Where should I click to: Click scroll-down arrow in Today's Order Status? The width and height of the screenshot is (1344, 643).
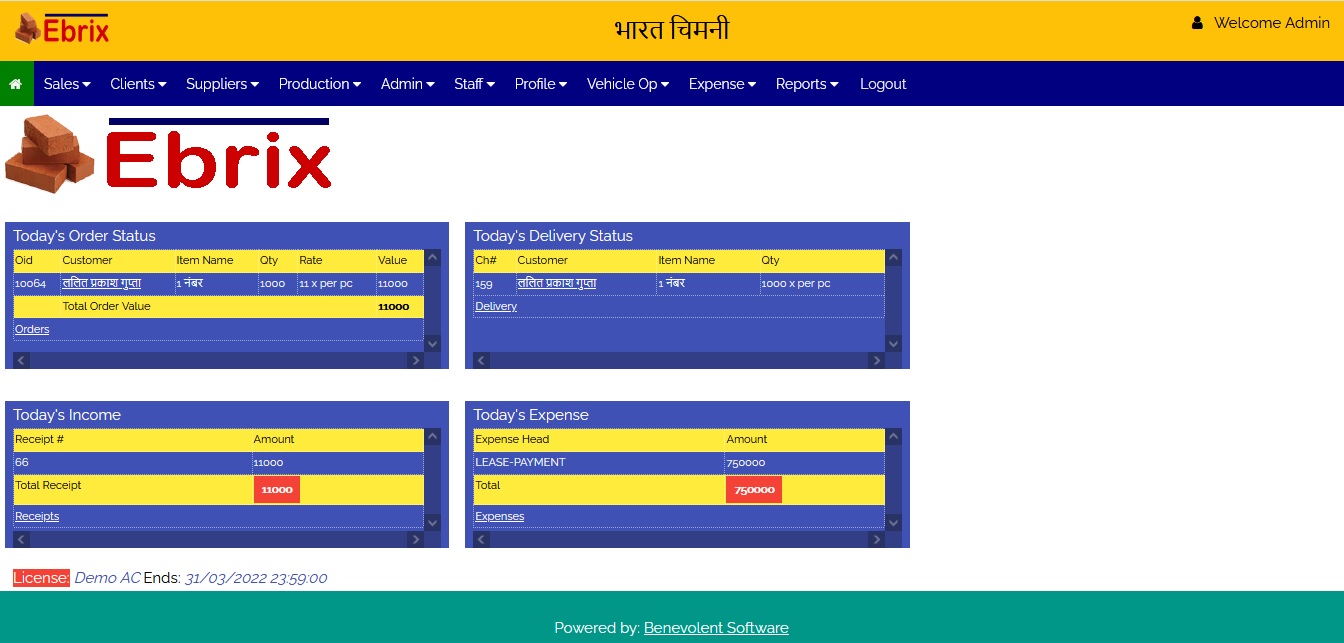point(432,343)
